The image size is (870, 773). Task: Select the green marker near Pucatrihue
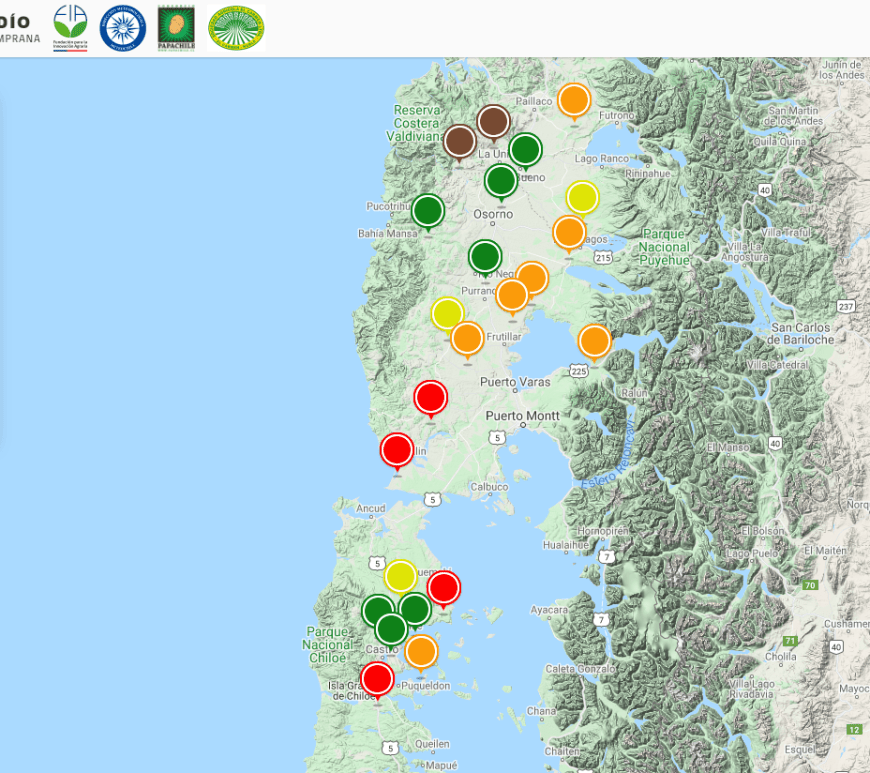428,210
